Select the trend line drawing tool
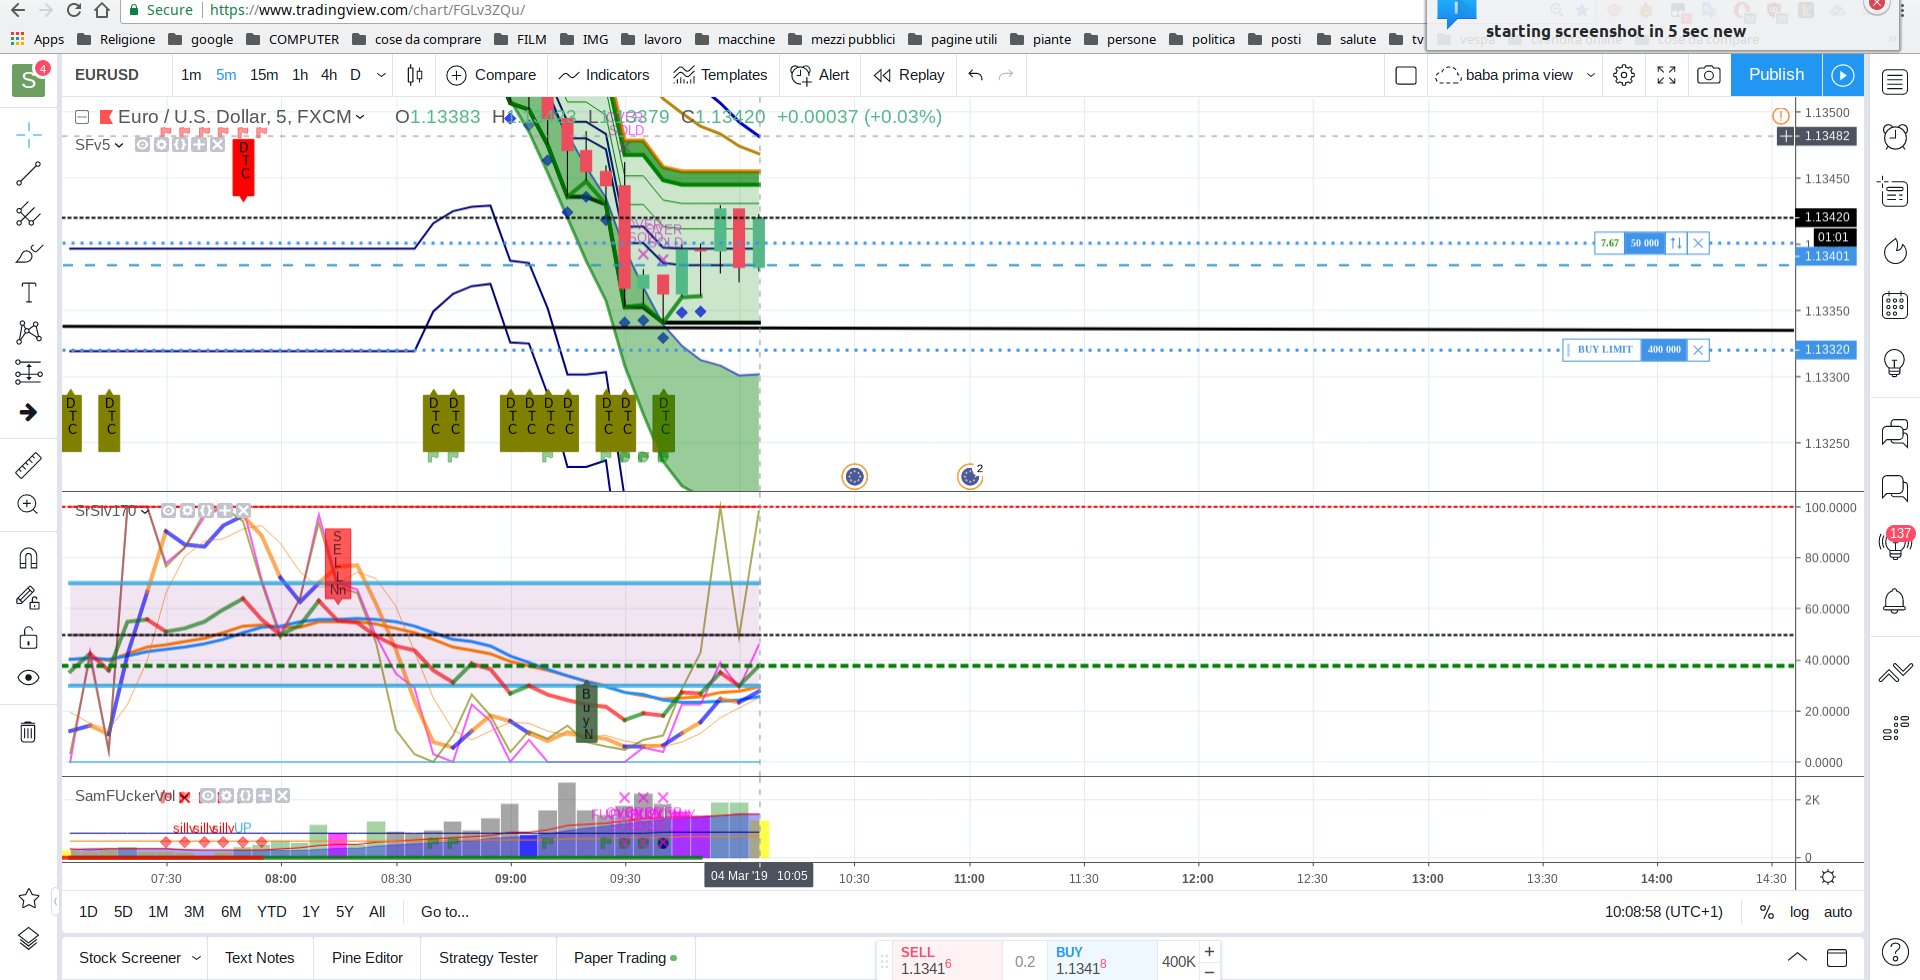 tap(28, 174)
